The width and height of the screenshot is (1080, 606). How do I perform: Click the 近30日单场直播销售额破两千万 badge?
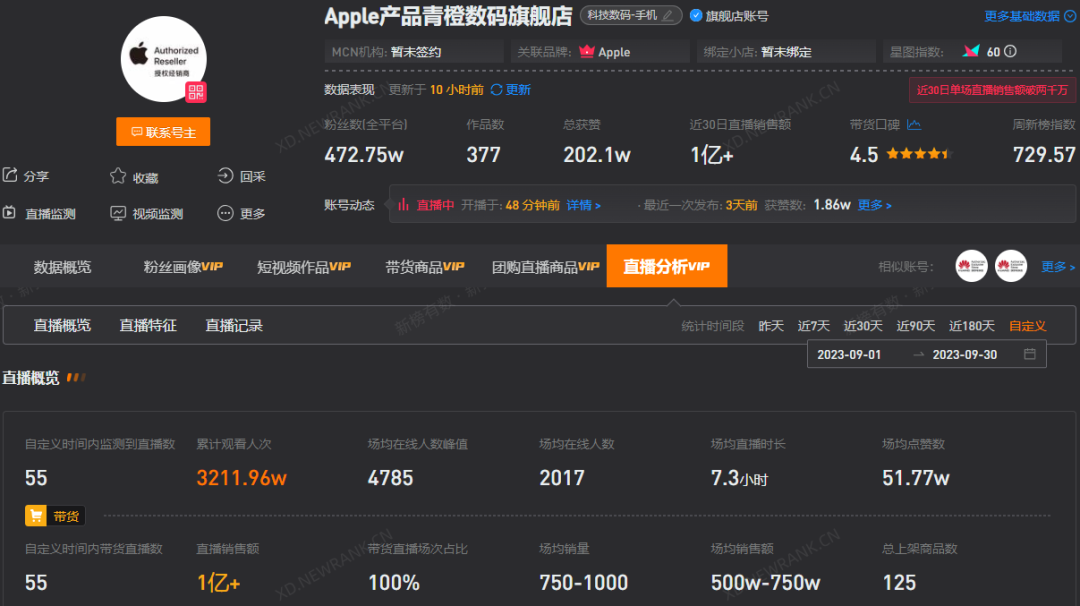pos(993,90)
